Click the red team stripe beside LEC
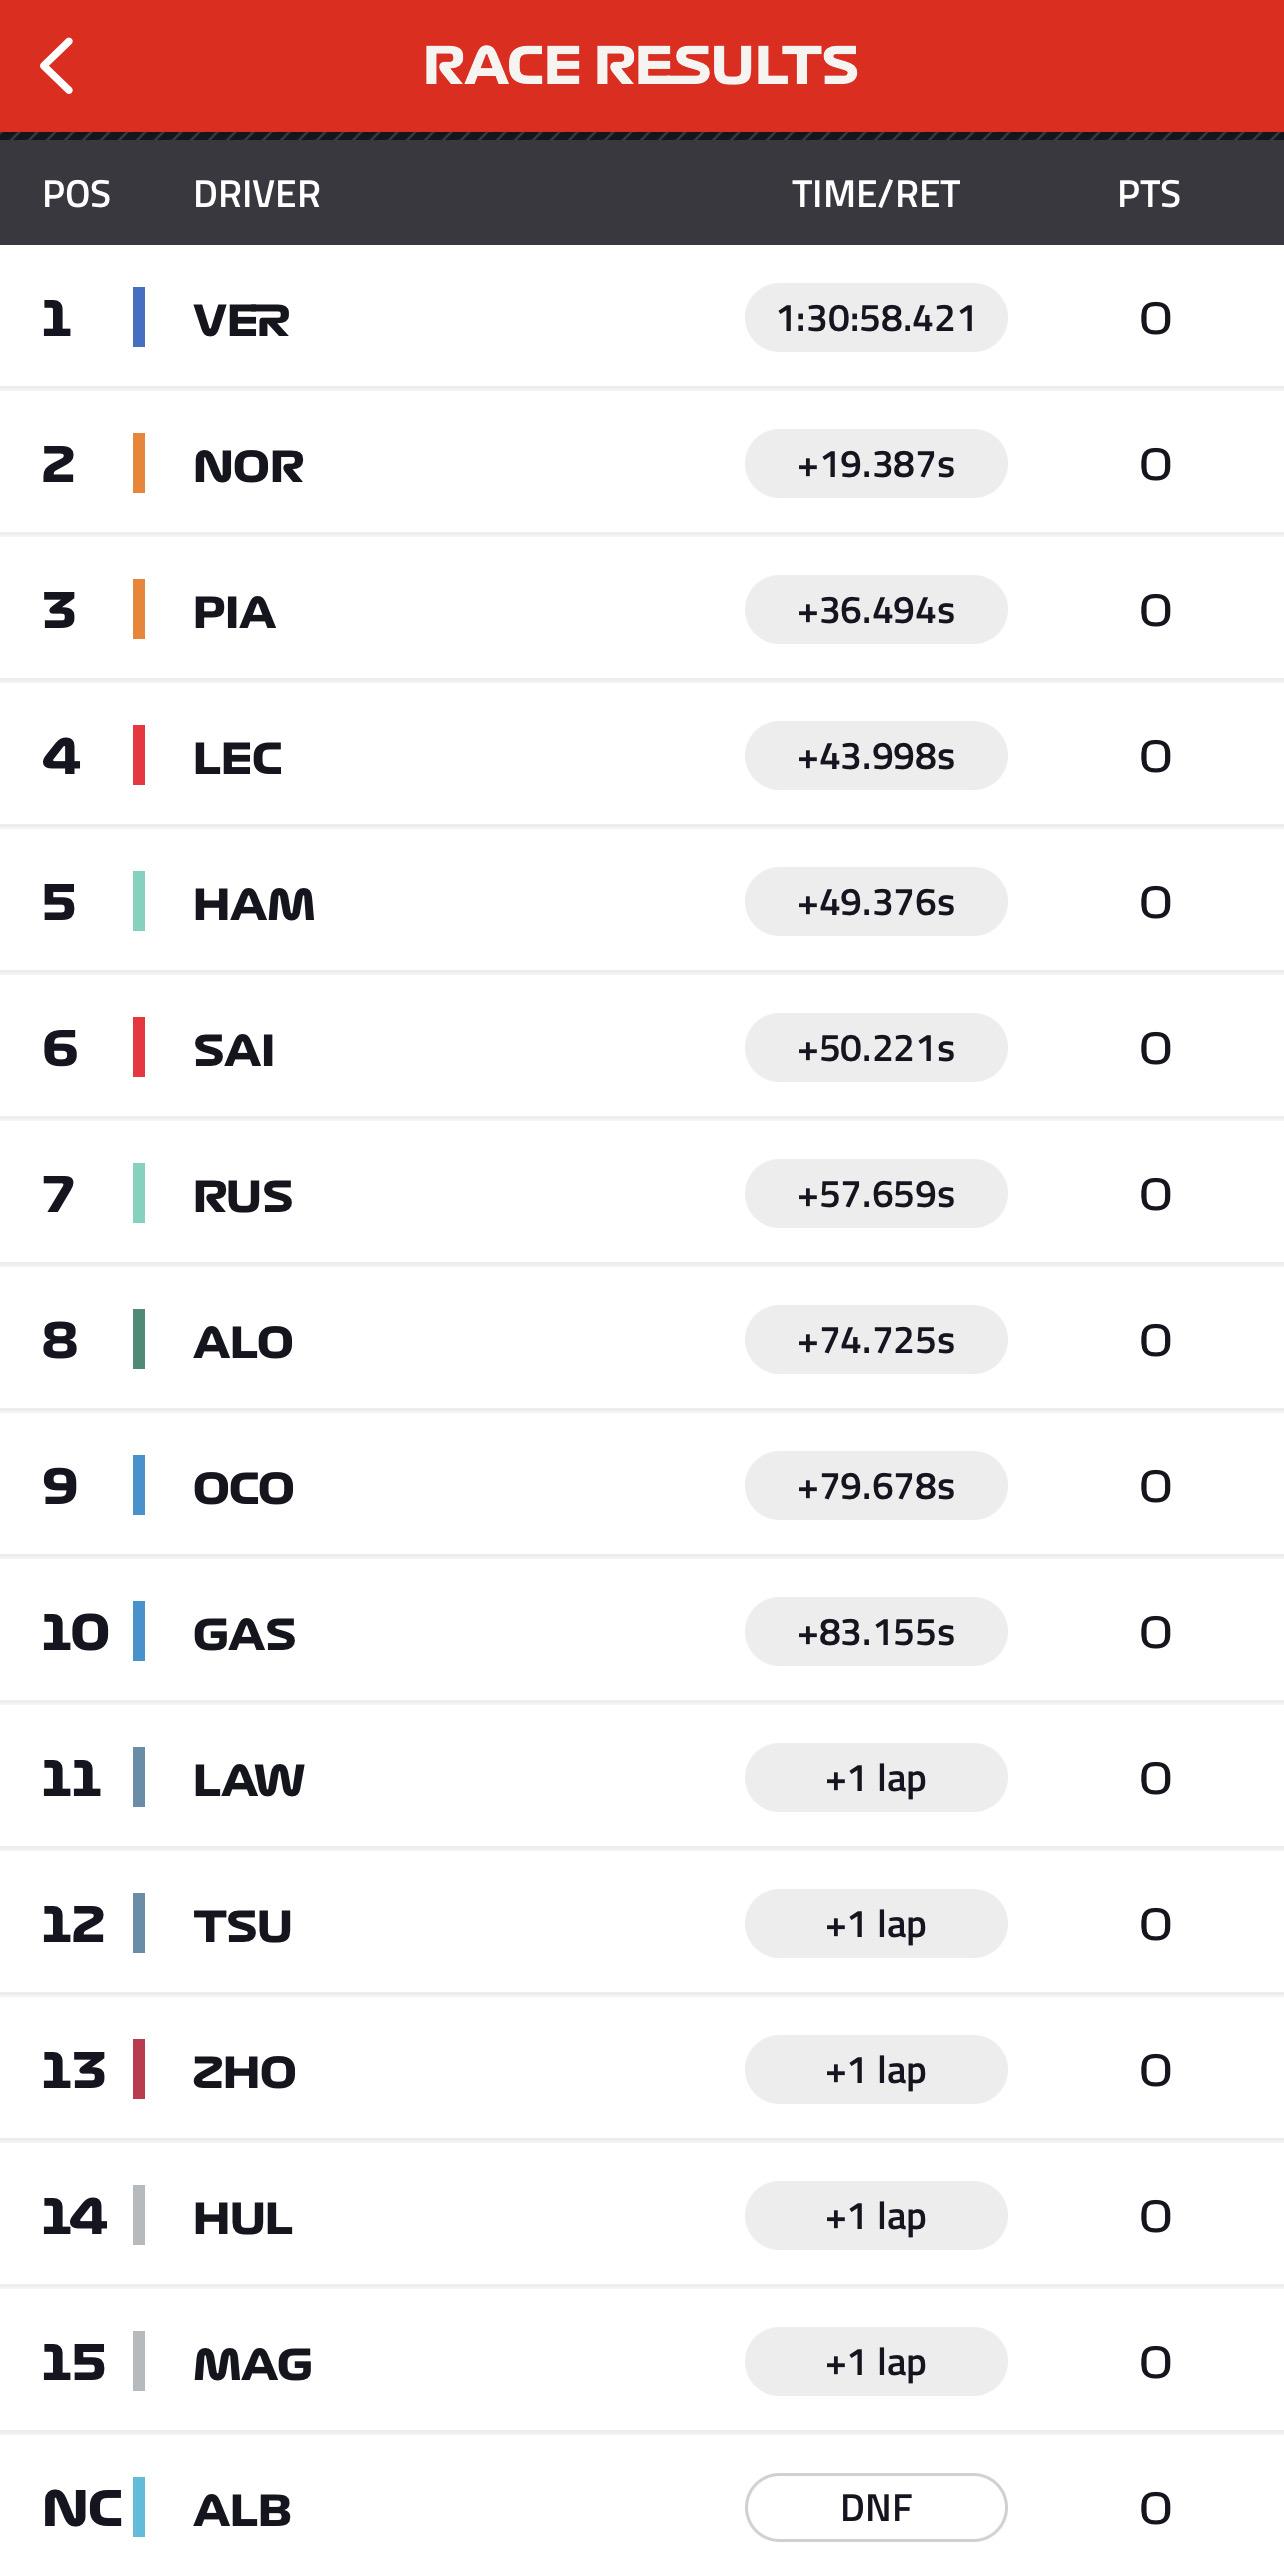 [139, 755]
